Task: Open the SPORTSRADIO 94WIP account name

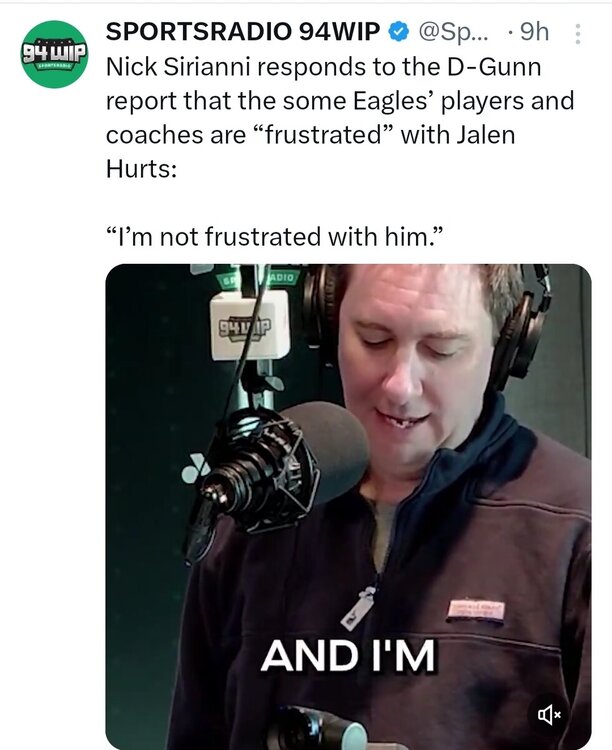Action: 243,32
